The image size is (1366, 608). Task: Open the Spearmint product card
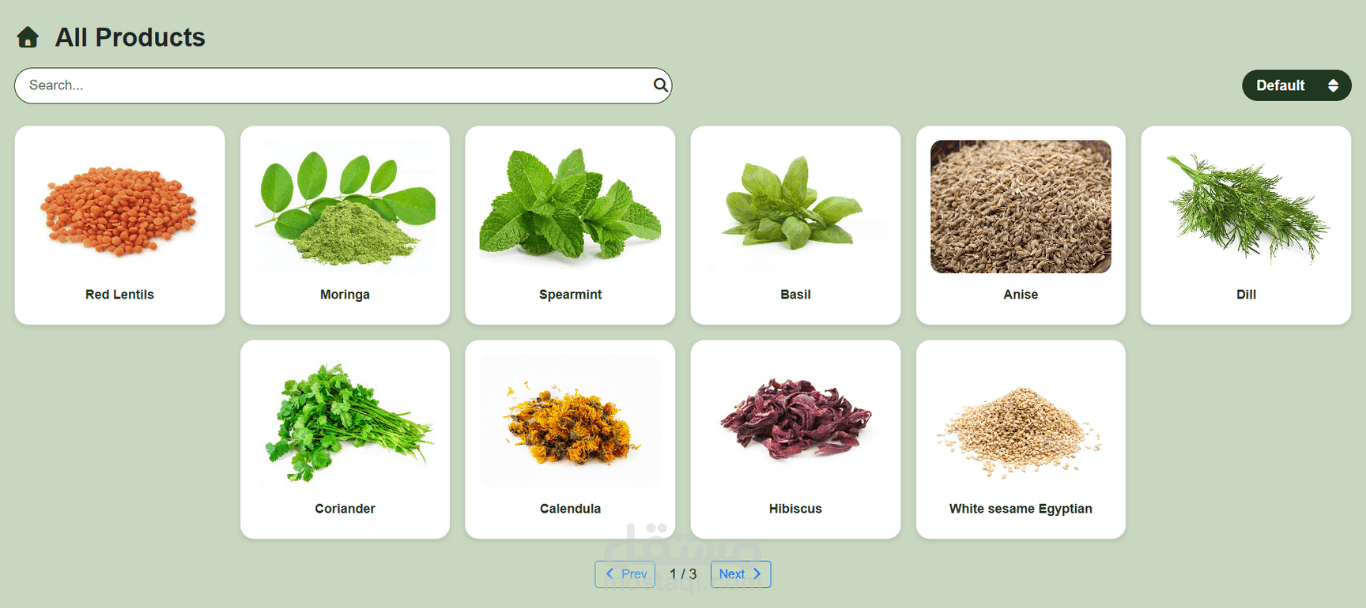tap(570, 225)
